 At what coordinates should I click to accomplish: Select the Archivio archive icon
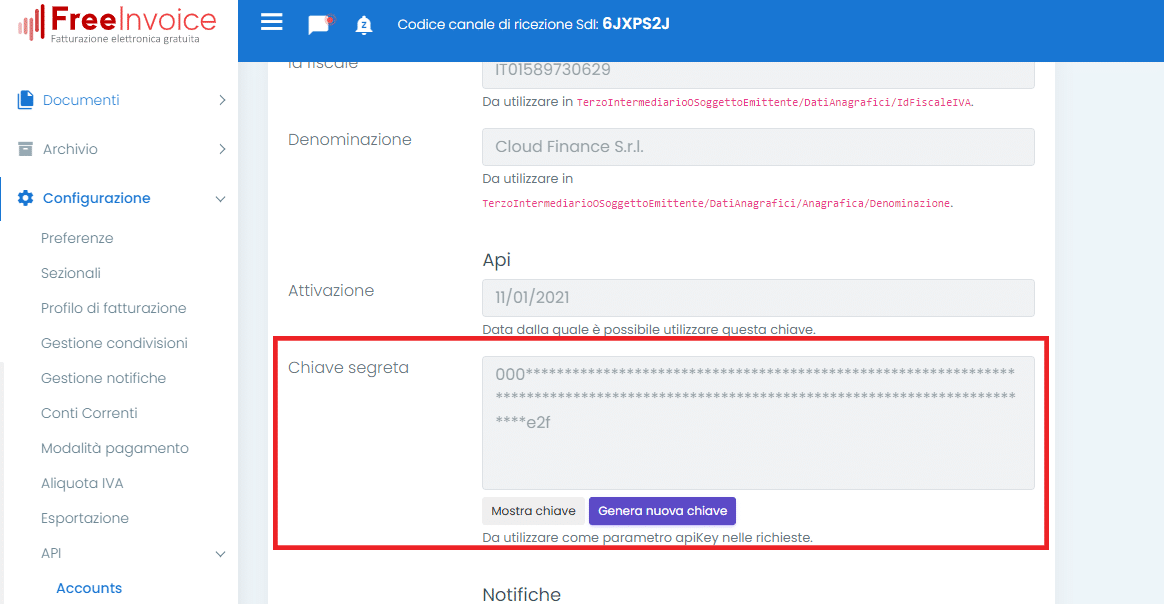click(x=25, y=148)
